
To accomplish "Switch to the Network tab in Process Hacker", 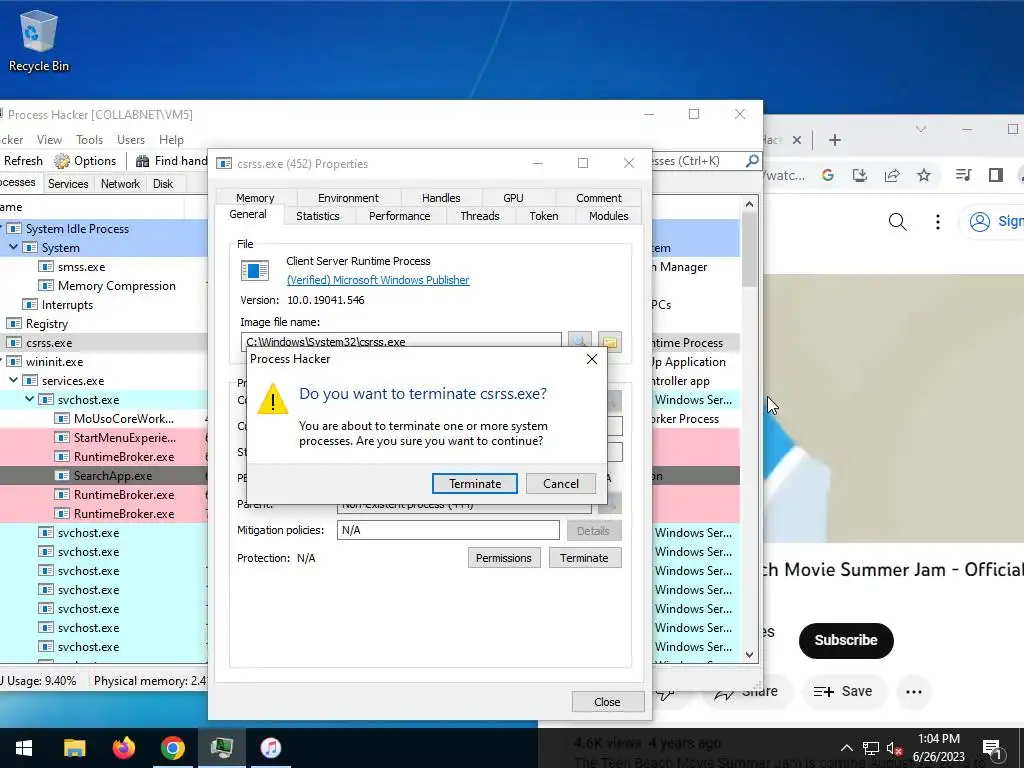I will 120,184.
